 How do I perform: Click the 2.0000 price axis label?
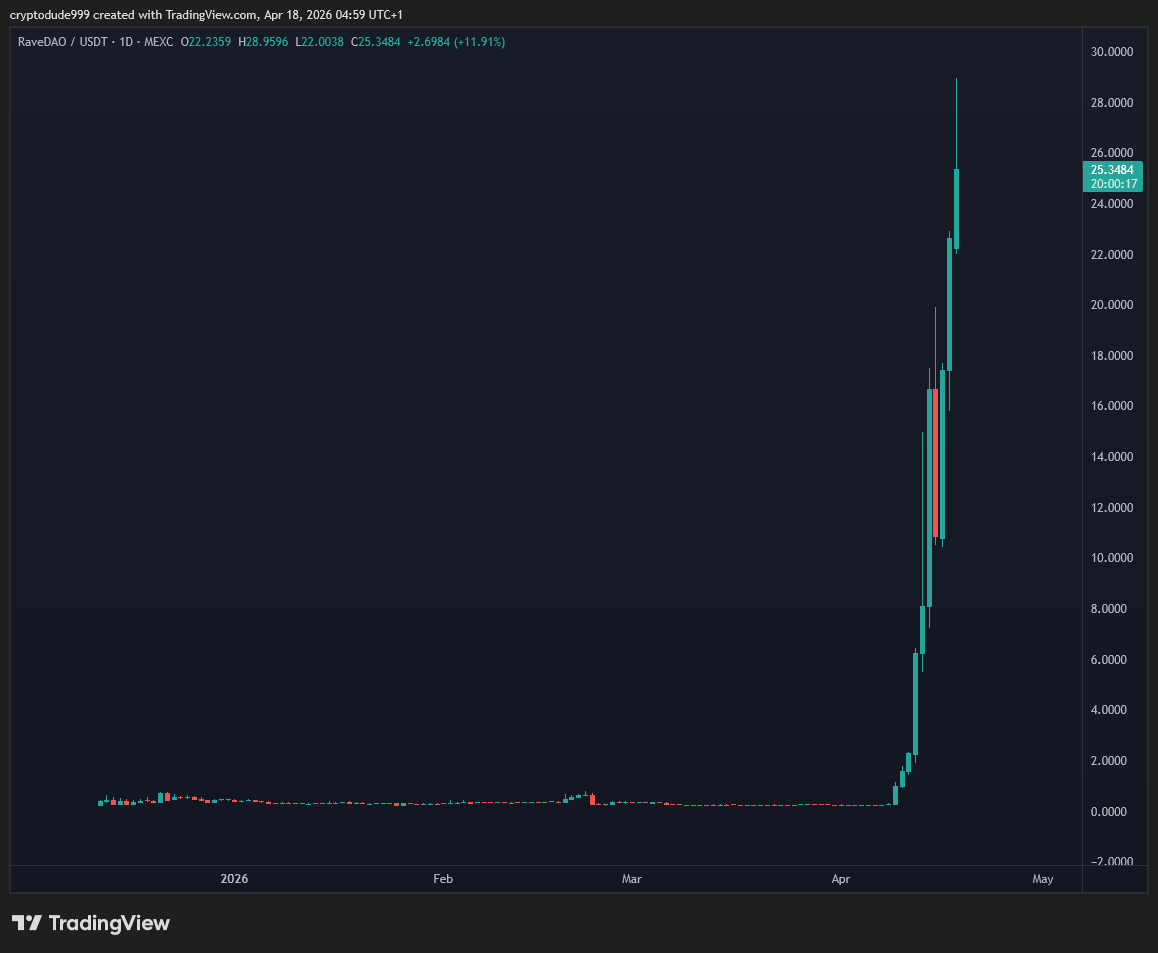tap(1109, 761)
